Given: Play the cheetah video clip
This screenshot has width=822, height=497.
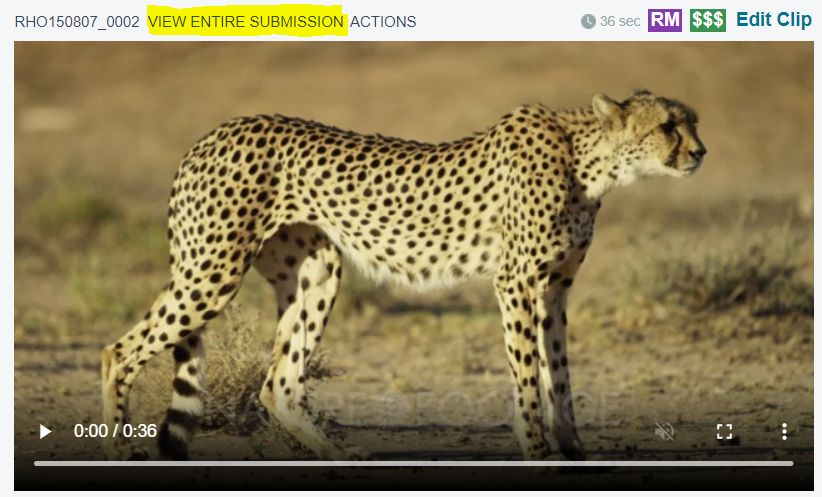Looking at the screenshot, I should coord(46,431).
